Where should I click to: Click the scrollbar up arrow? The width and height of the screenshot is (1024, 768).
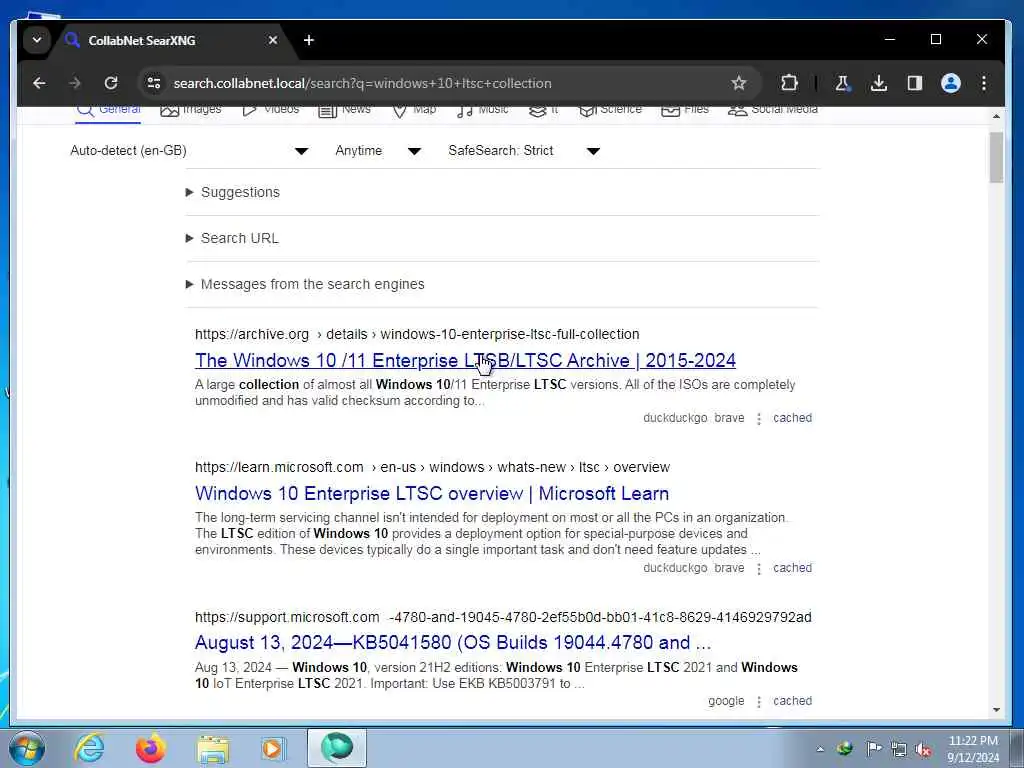996,116
